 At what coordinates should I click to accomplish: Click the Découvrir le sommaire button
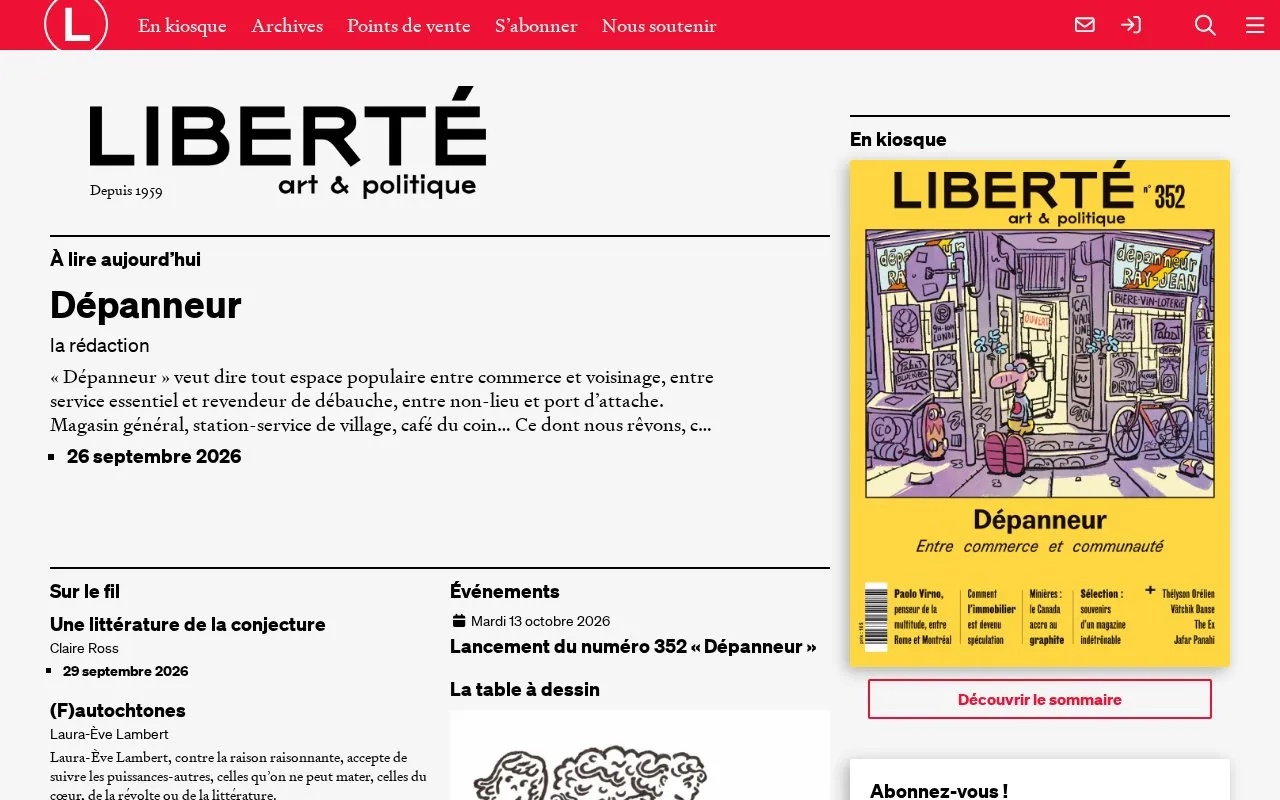pos(1040,699)
